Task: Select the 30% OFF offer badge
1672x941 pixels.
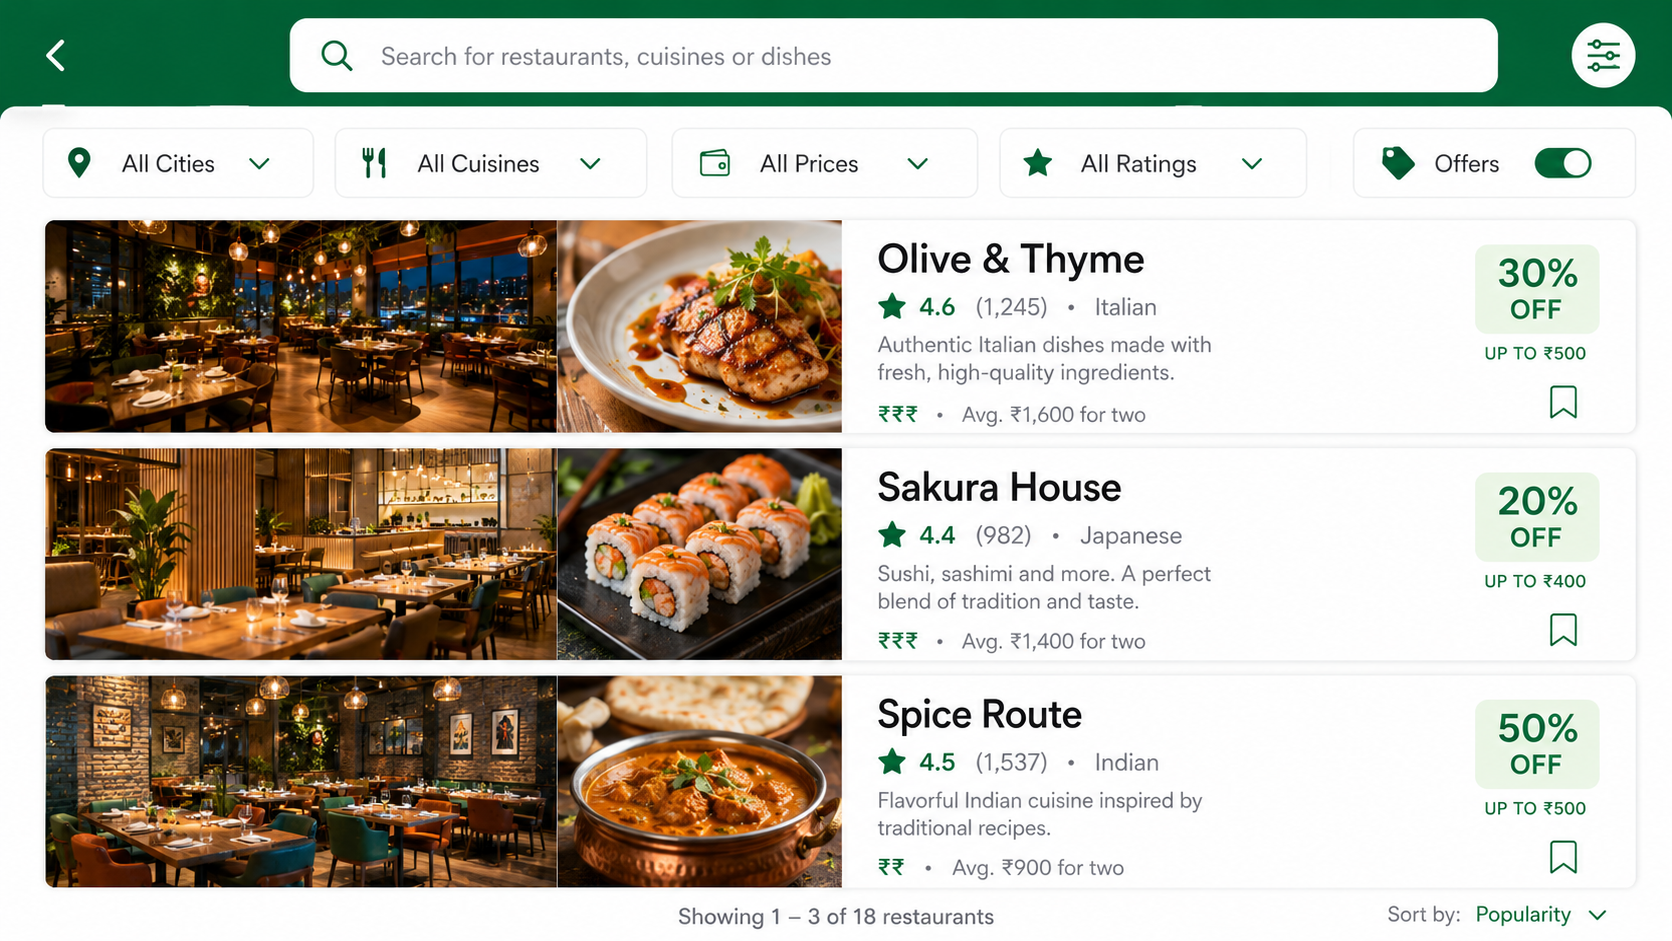Action: [1537, 288]
